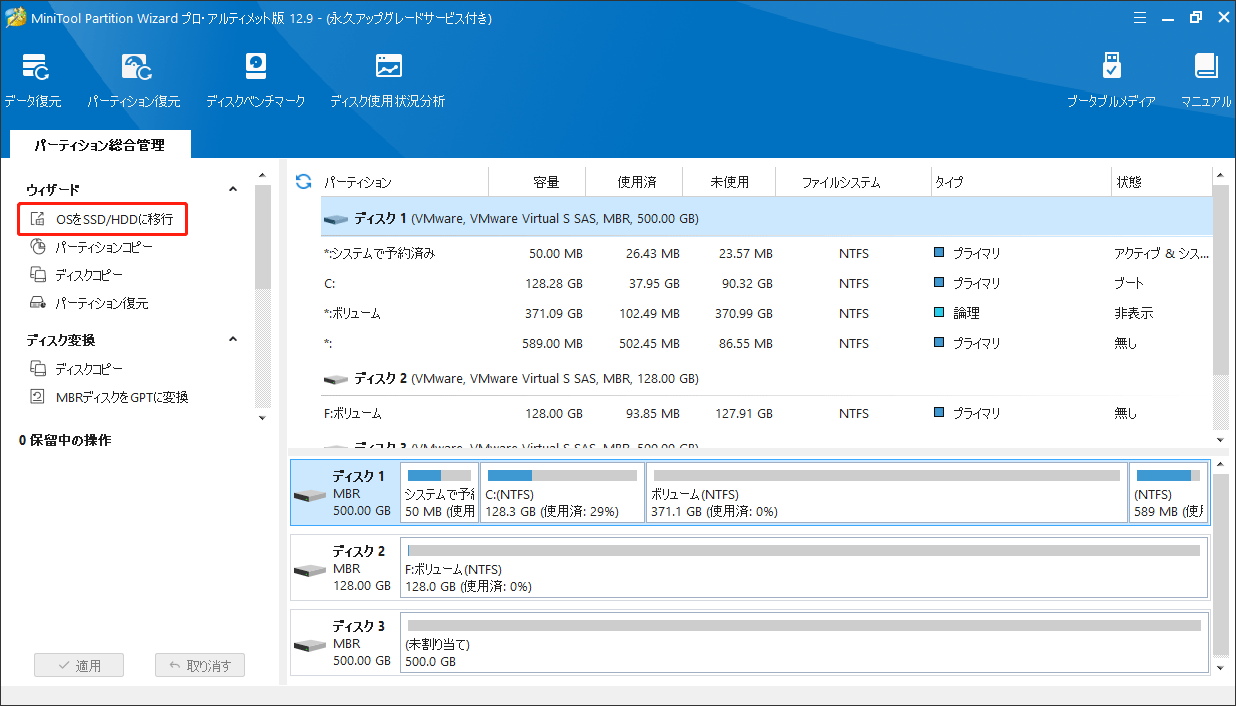The width and height of the screenshot is (1236, 706).
Task: Open ディスク使用状況分析 tool
Action: pyautogui.click(x=388, y=79)
